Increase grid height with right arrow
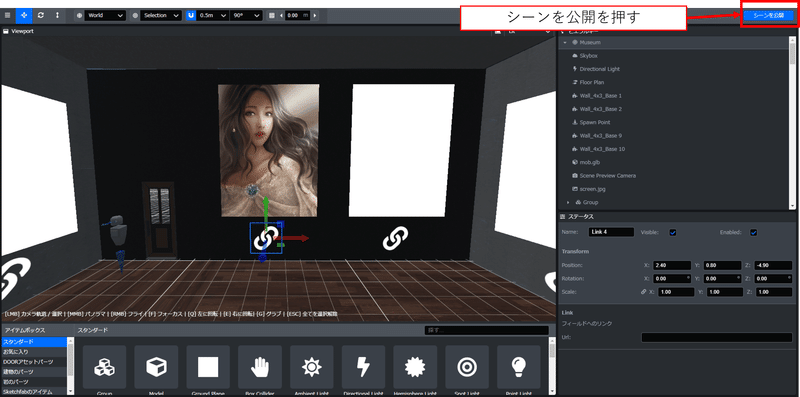The height and width of the screenshot is (397, 800). point(315,15)
